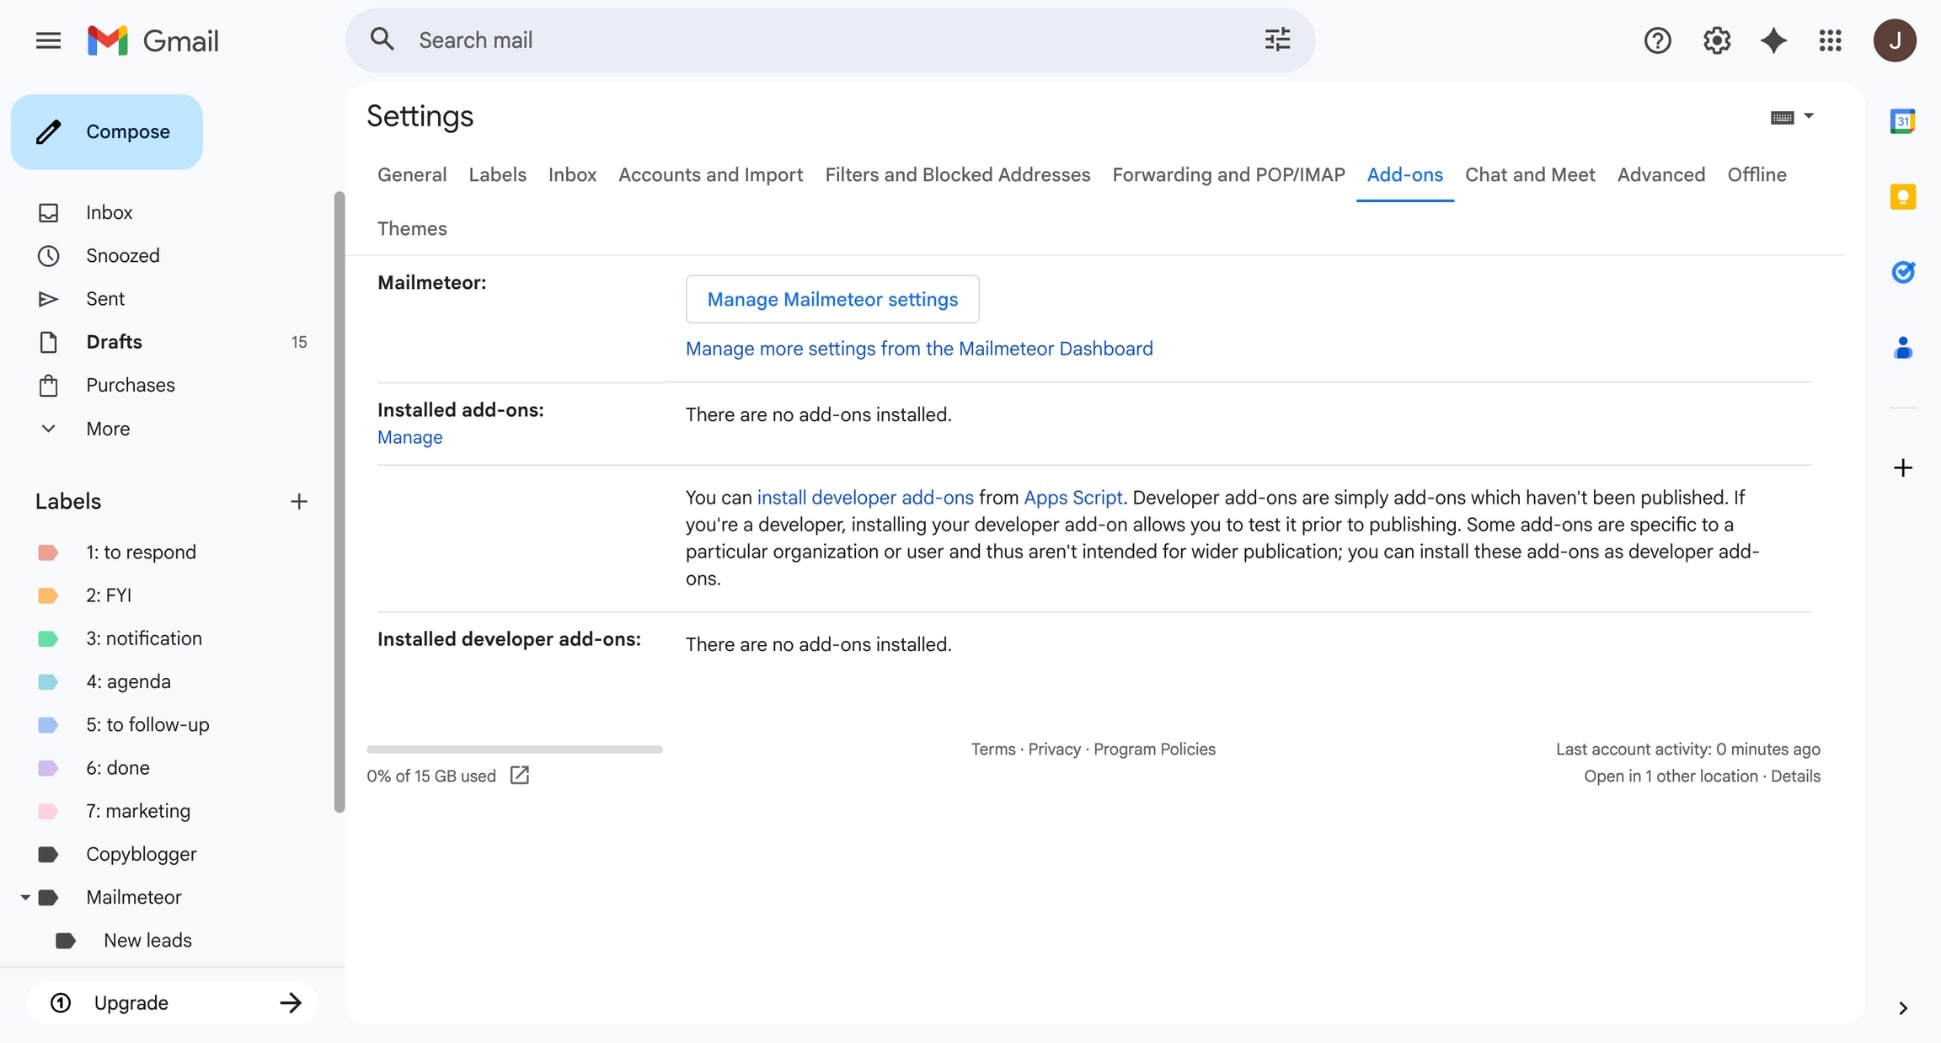Click Manage Mailmeteor settings
Screen dimensions: 1941x1043
[831, 299]
